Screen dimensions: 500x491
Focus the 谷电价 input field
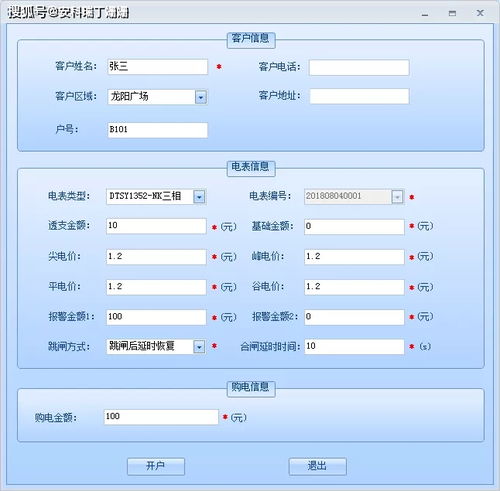click(354, 287)
